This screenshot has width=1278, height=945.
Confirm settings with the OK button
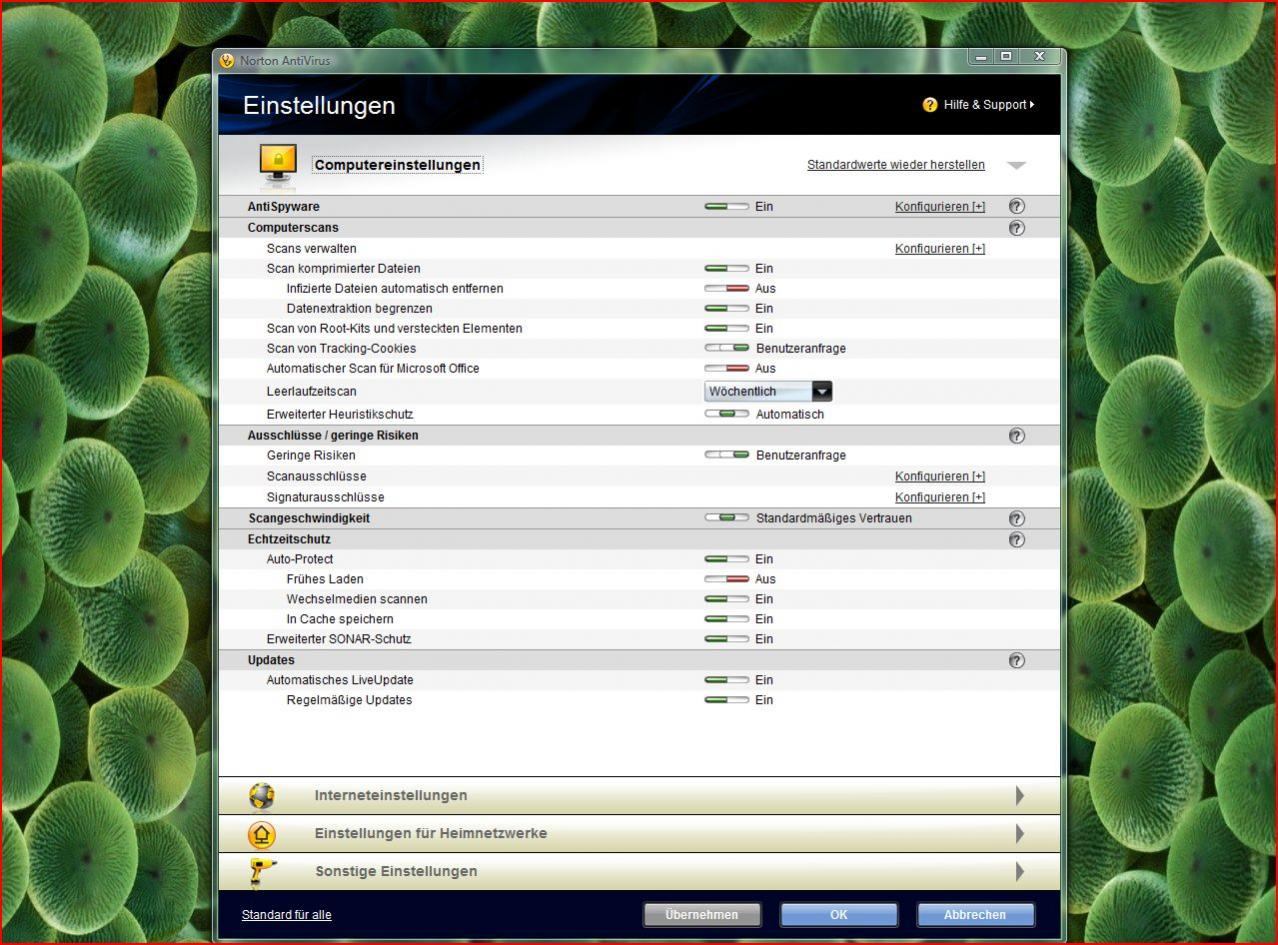(x=839, y=915)
